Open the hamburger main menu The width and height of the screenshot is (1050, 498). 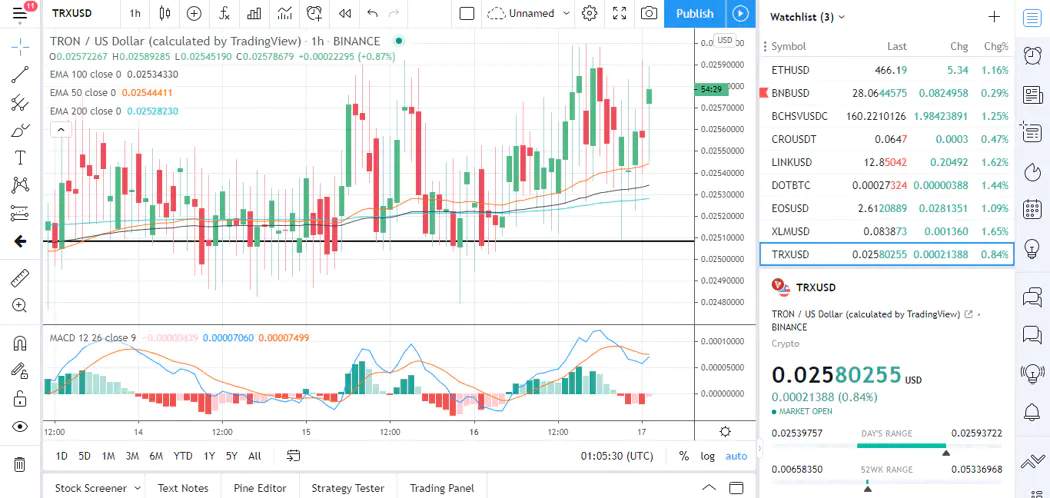[20, 13]
